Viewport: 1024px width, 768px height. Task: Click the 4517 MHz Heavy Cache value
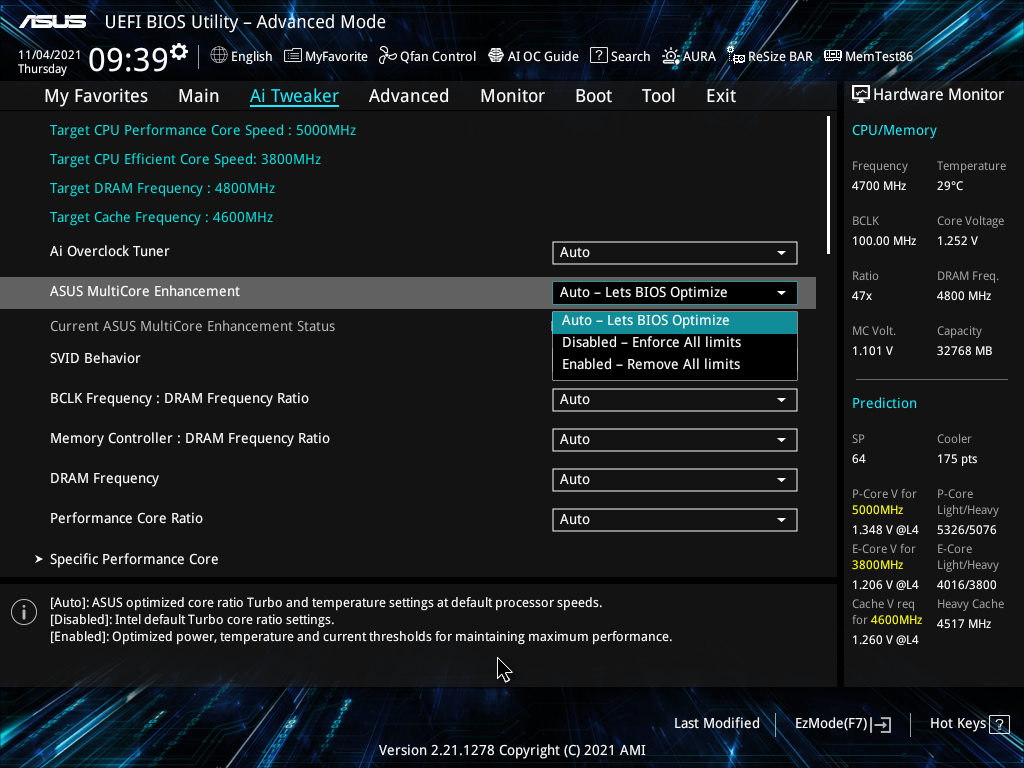pyautogui.click(x=964, y=624)
